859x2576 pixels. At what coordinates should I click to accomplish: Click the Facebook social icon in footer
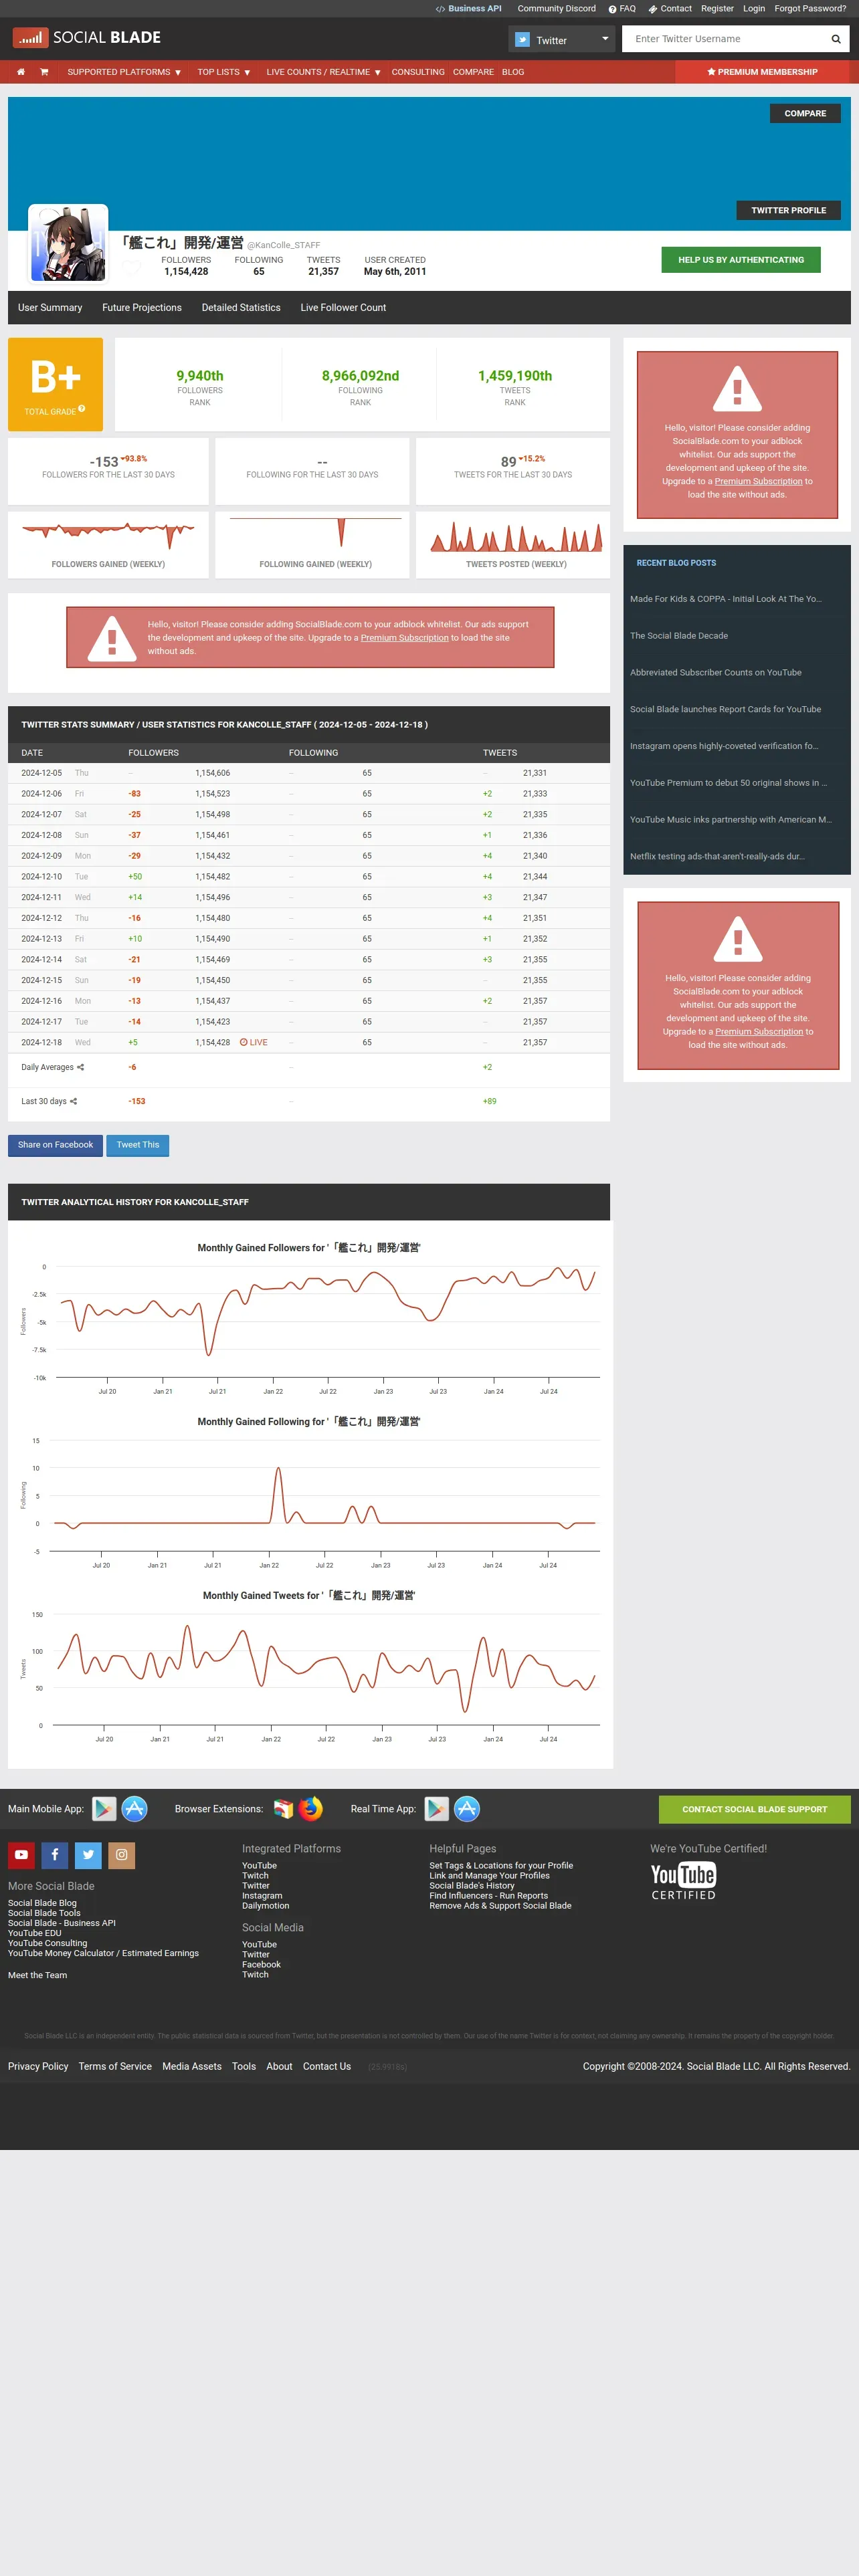point(55,1855)
